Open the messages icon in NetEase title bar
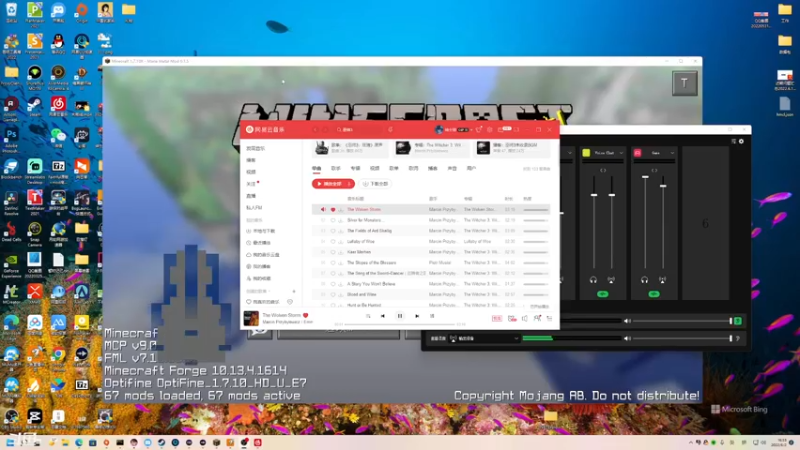 pos(501,130)
